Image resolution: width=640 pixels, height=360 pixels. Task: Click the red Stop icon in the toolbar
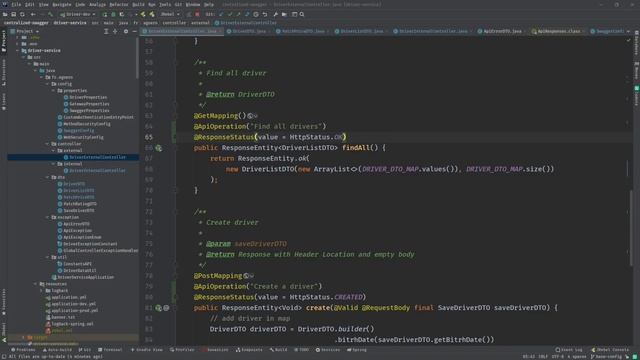tap(197, 14)
